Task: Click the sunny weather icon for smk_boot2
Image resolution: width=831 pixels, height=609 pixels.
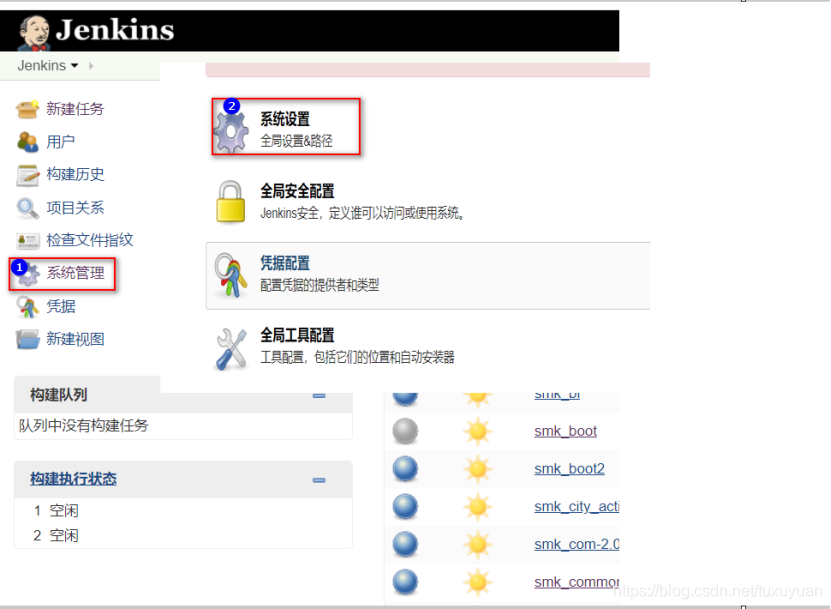Action: point(478,469)
